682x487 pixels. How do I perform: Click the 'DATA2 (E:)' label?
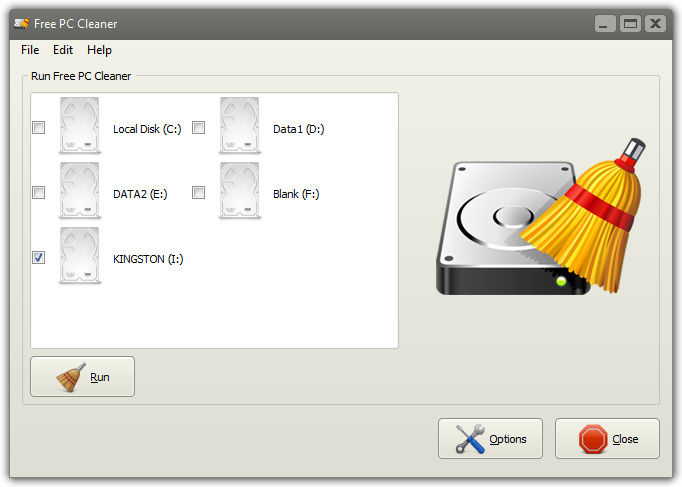[x=140, y=194]
